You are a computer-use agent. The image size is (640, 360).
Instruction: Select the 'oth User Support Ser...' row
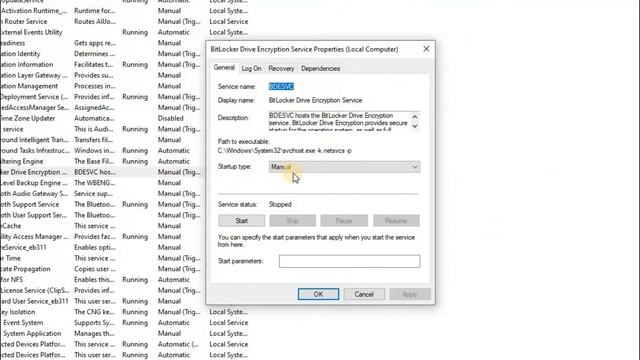pyautogui.click(x=103, y=215)
